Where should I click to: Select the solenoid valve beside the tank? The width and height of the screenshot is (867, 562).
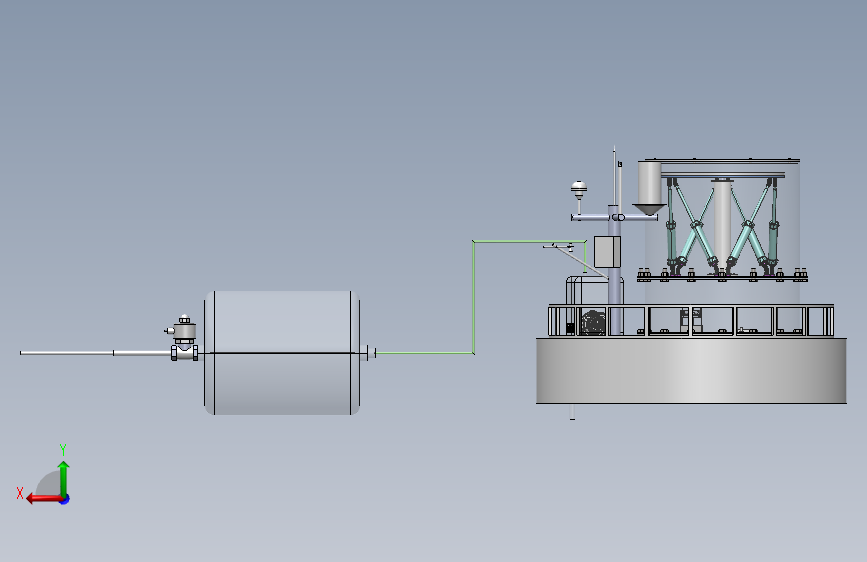pyautogui.click(x=184, y=337)
